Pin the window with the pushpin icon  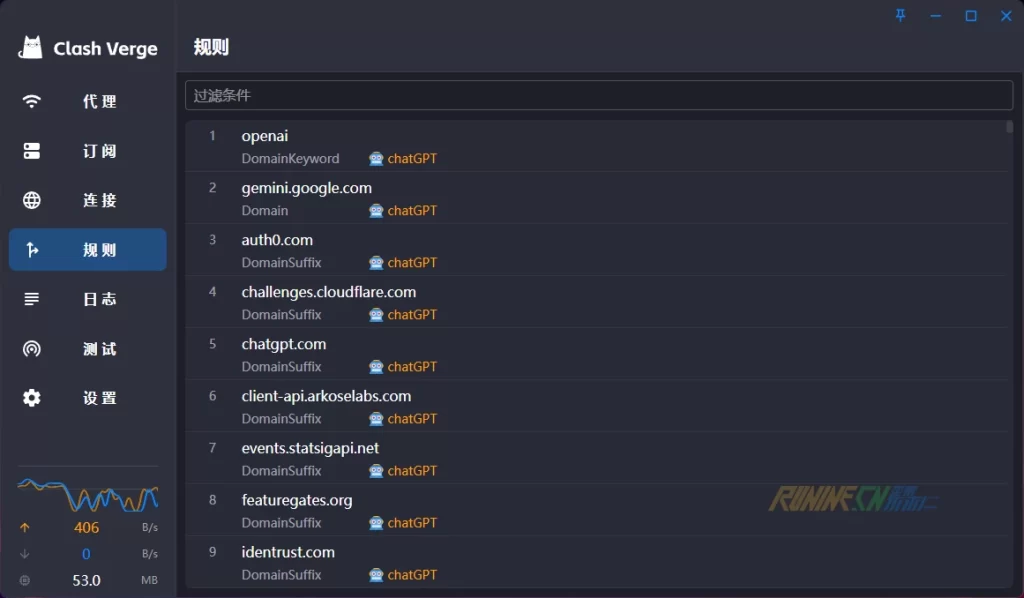tap(900, 16)
